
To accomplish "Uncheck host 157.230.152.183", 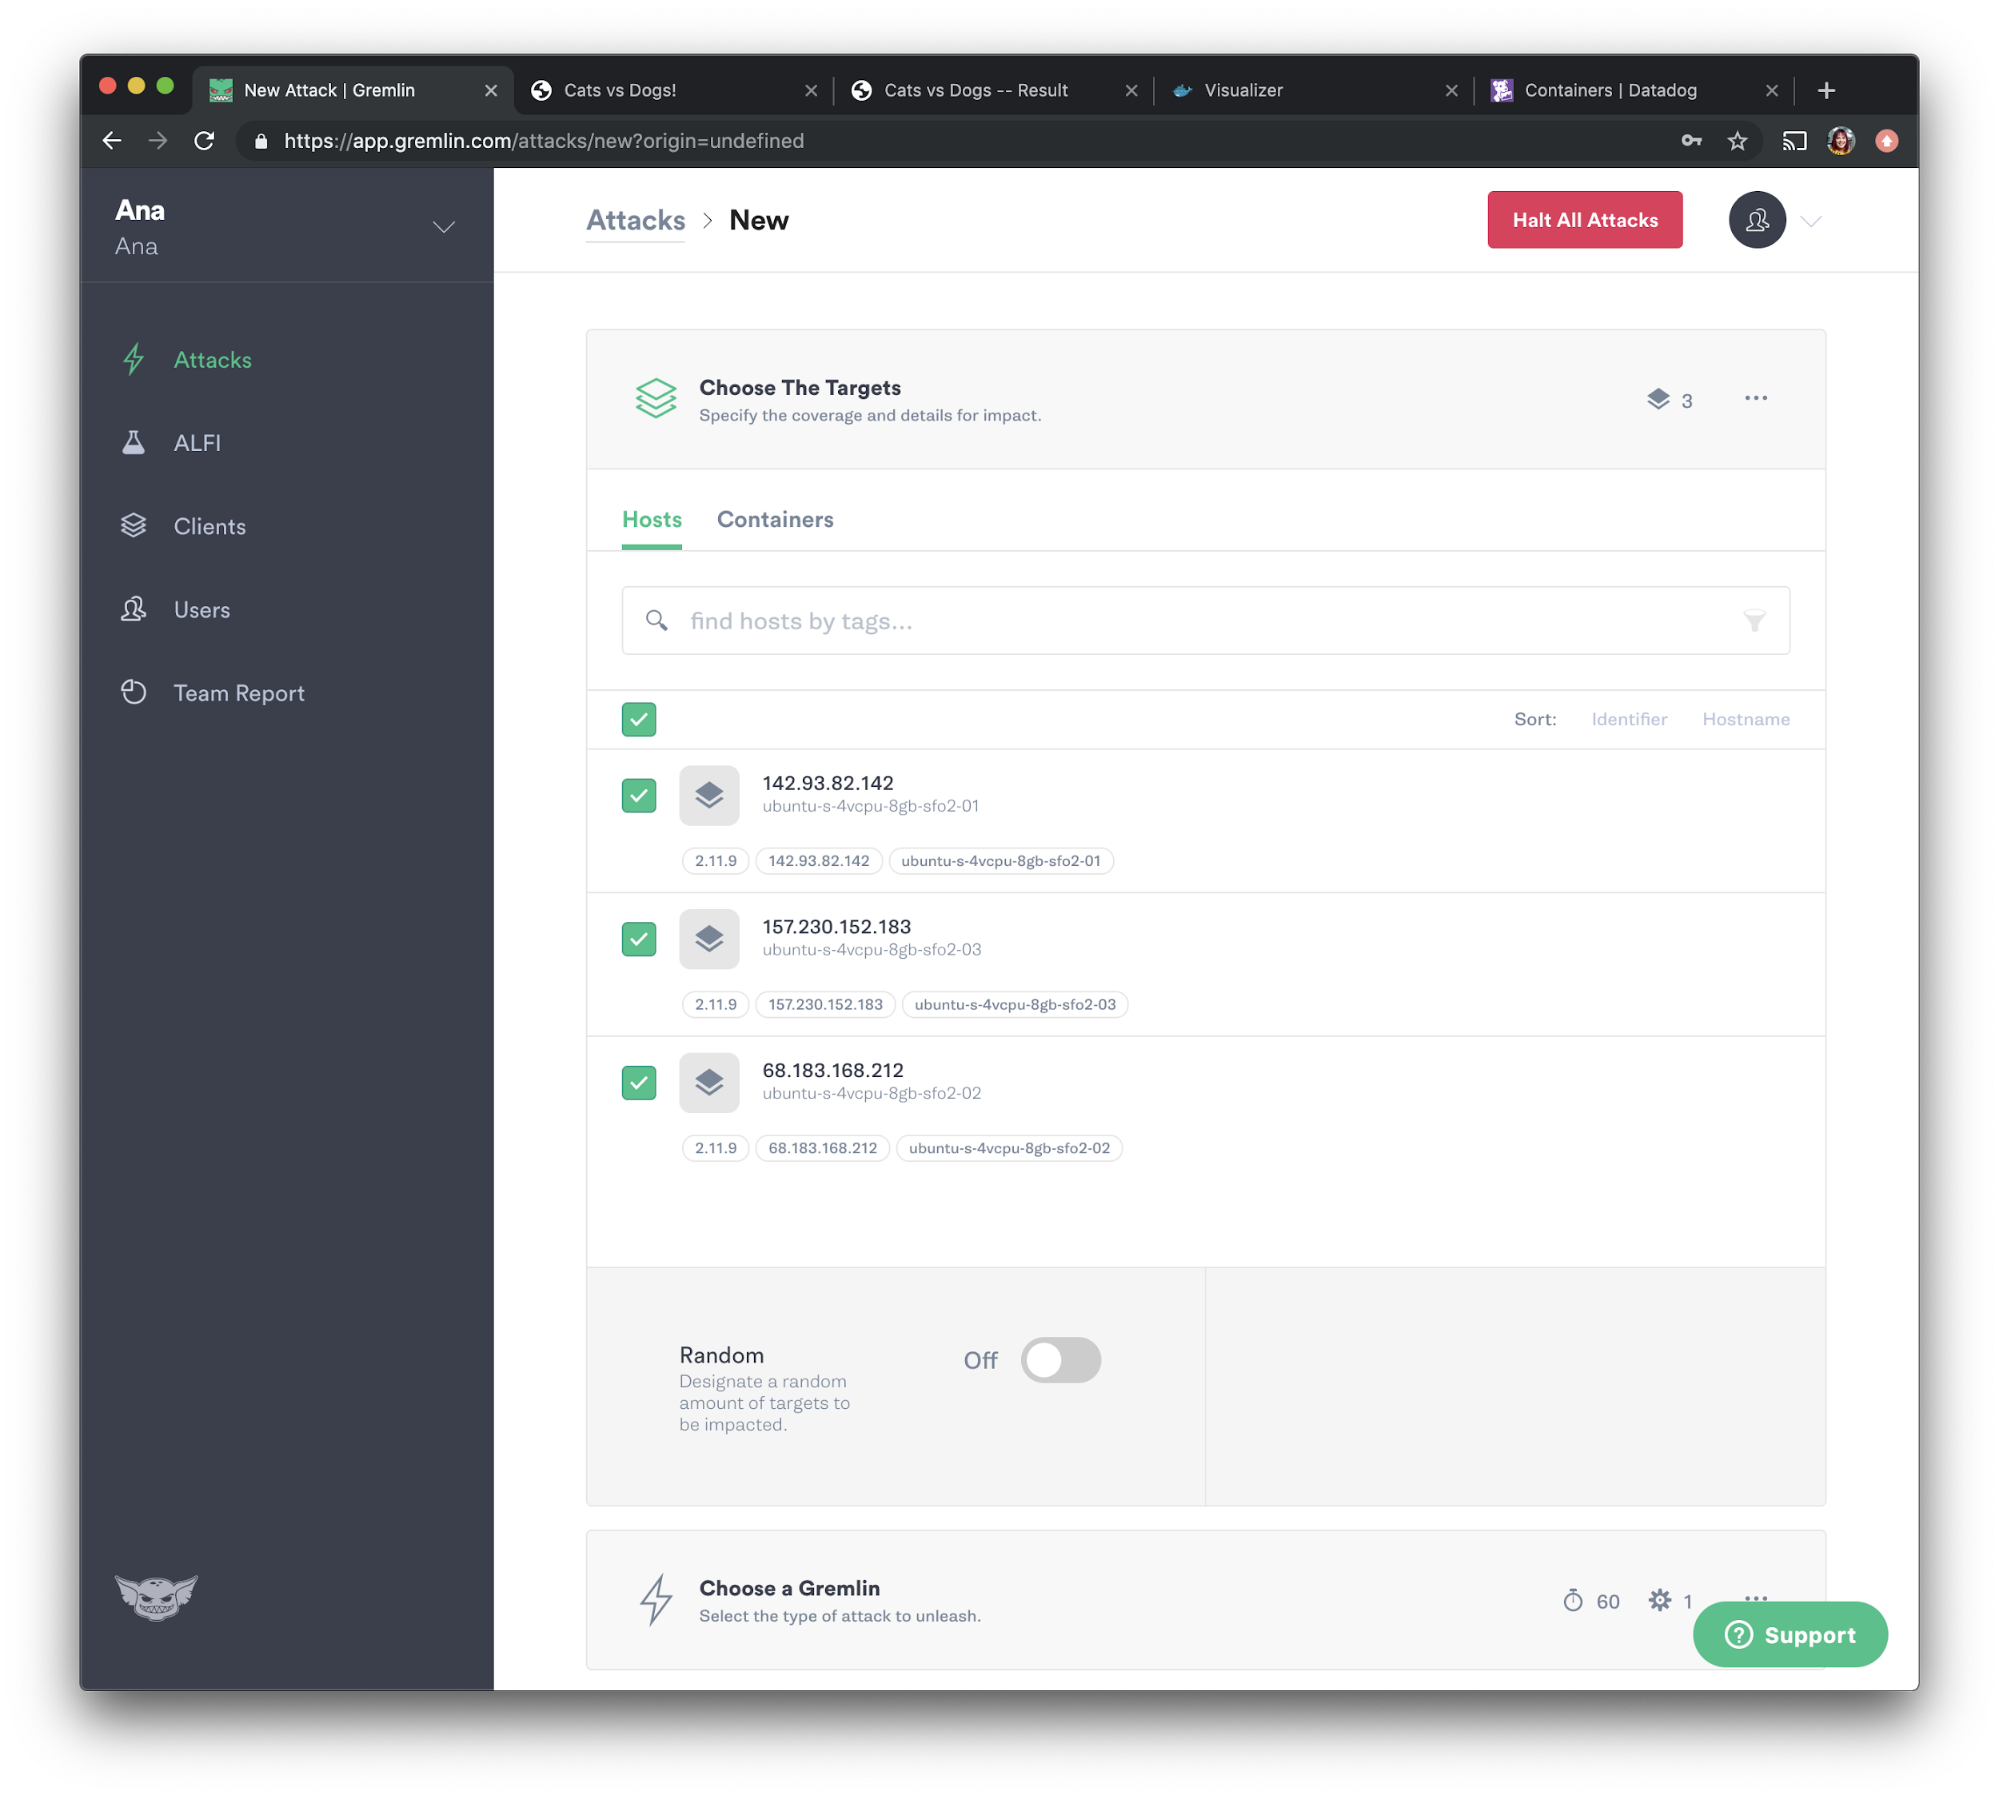I will [639, 939].
